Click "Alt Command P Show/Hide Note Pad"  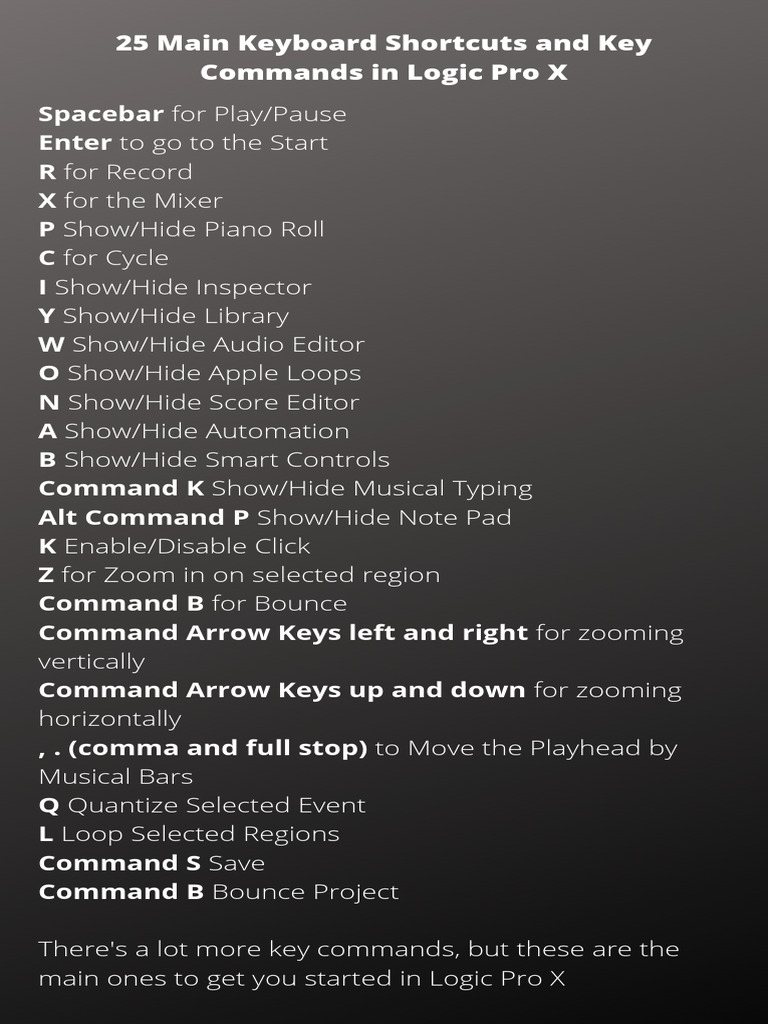(275, 518)
